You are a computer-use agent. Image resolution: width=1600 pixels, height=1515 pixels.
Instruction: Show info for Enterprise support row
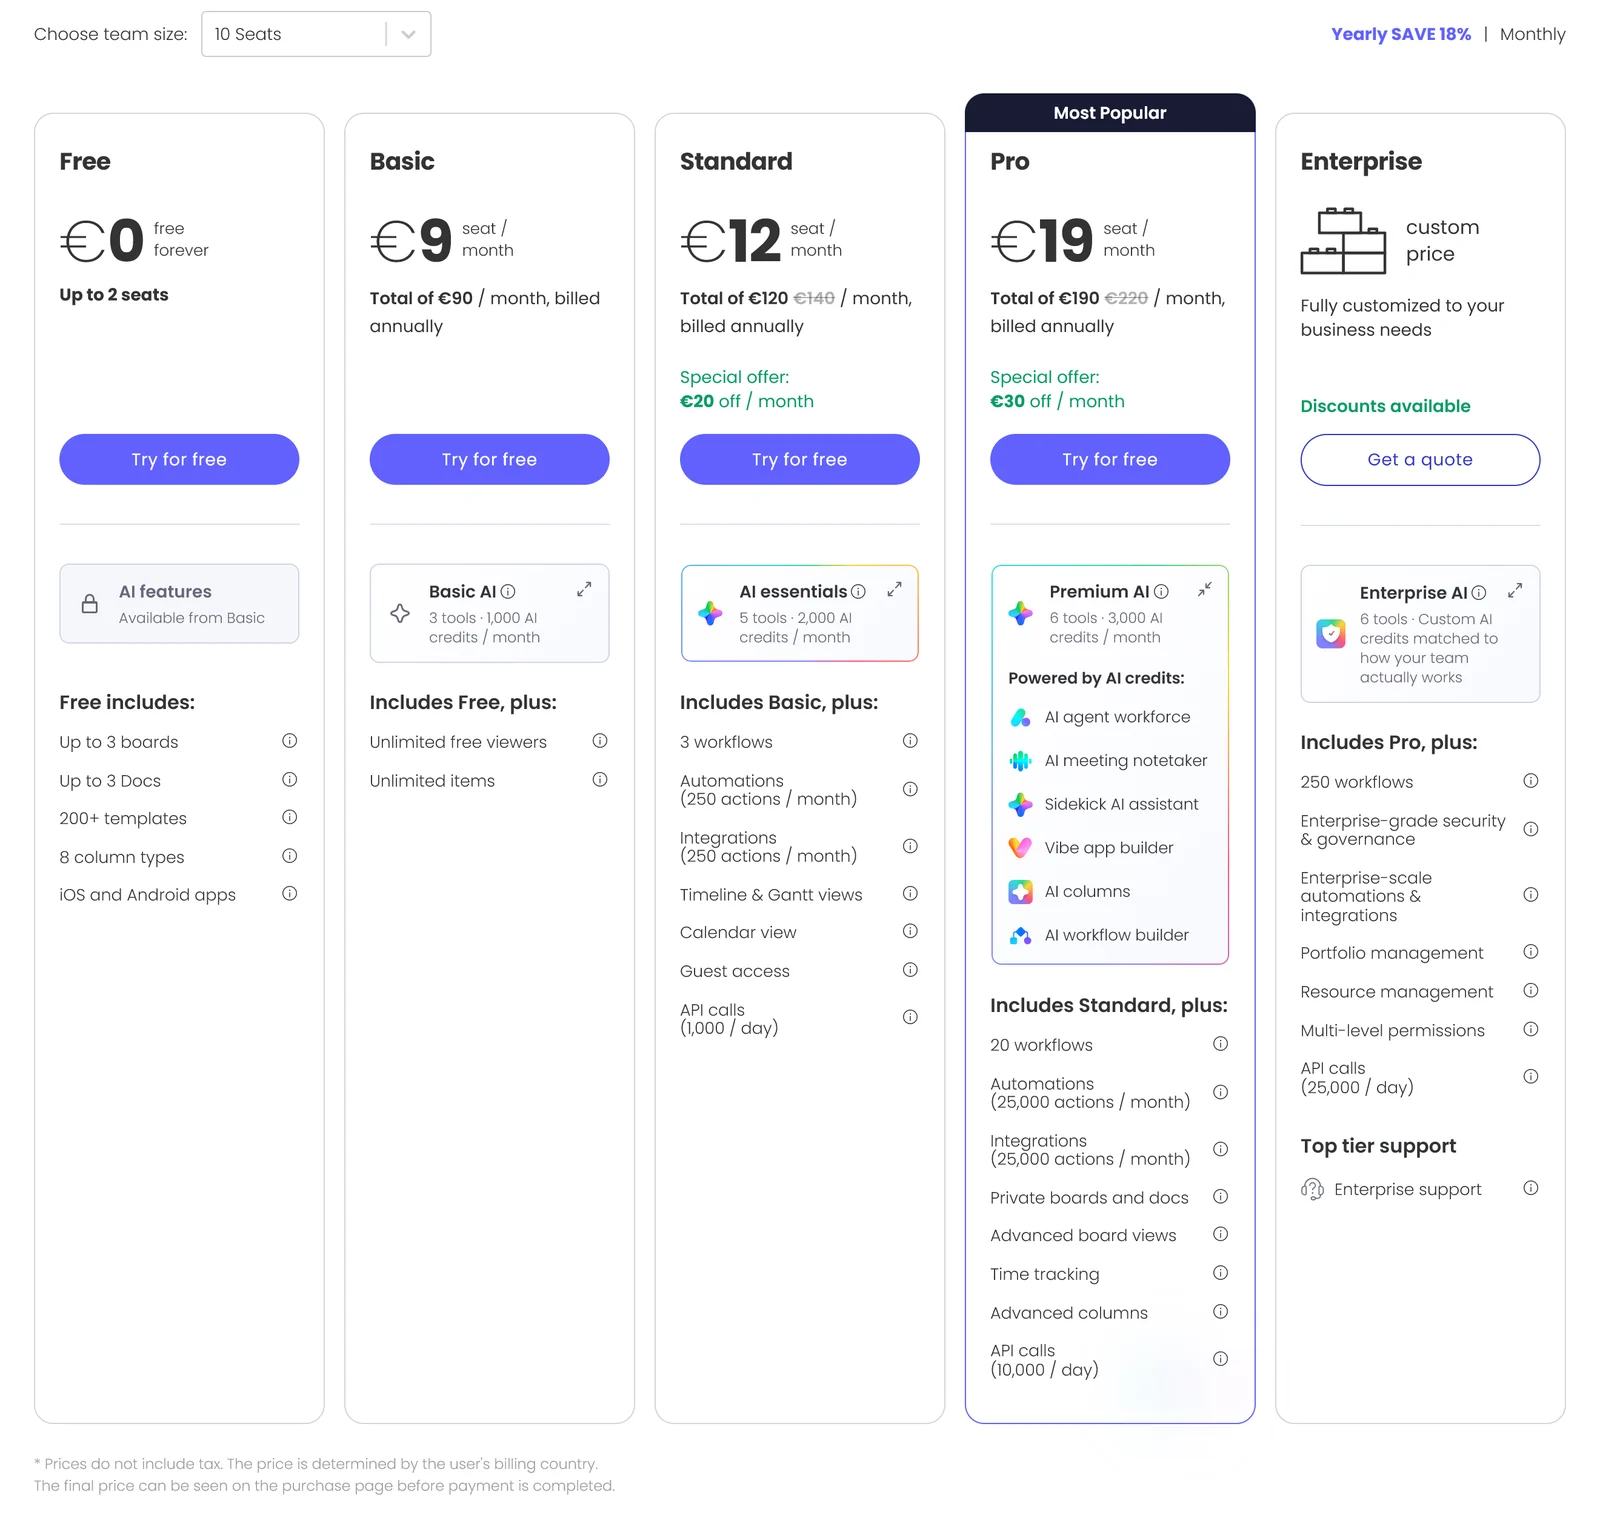[x=1530, y=1188]
